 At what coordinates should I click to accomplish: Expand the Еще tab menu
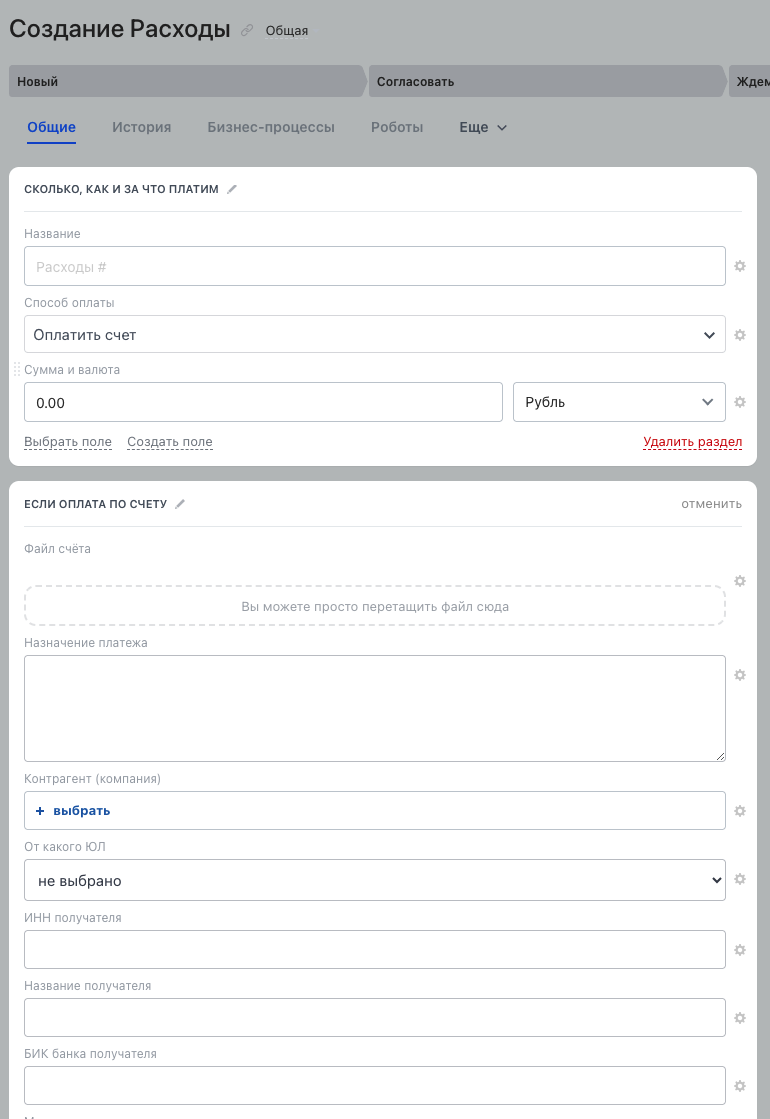[483, 128]
